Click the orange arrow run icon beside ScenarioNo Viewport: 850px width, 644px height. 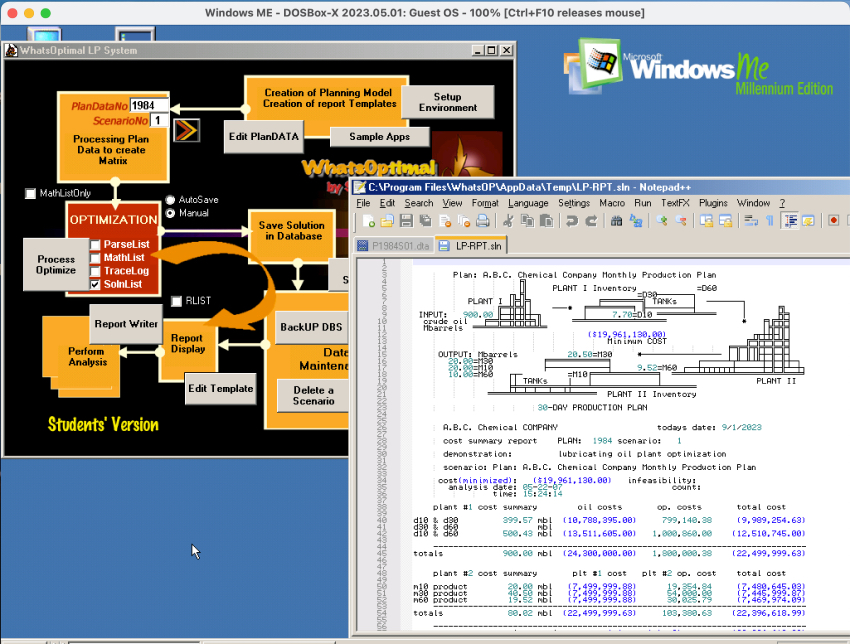(x=186, y=130)
